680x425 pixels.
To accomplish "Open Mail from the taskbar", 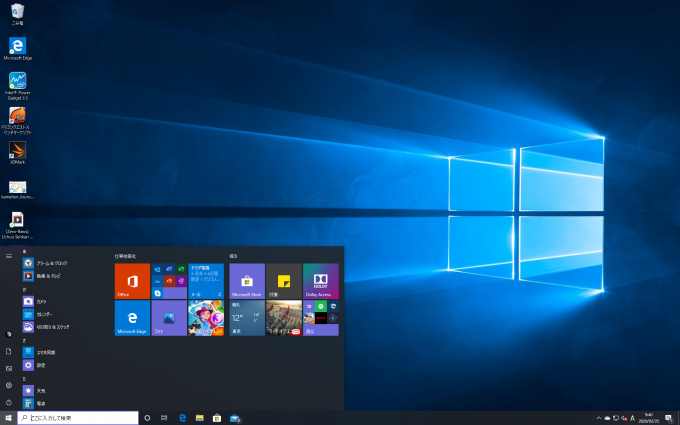I will coord(235,418).
